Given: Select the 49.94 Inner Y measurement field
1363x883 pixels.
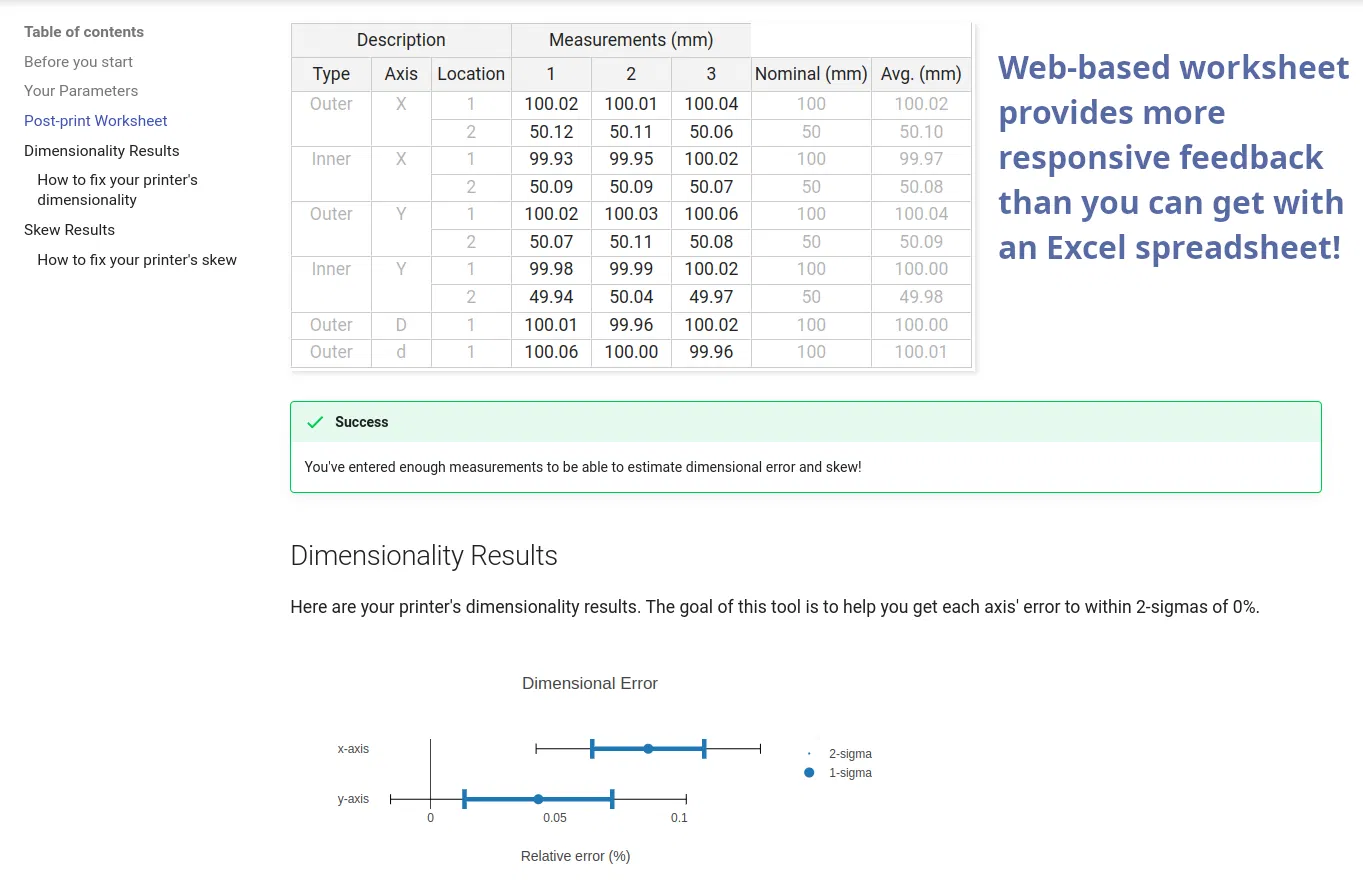Looking at the screenshot, I should (x=551, y=297).
